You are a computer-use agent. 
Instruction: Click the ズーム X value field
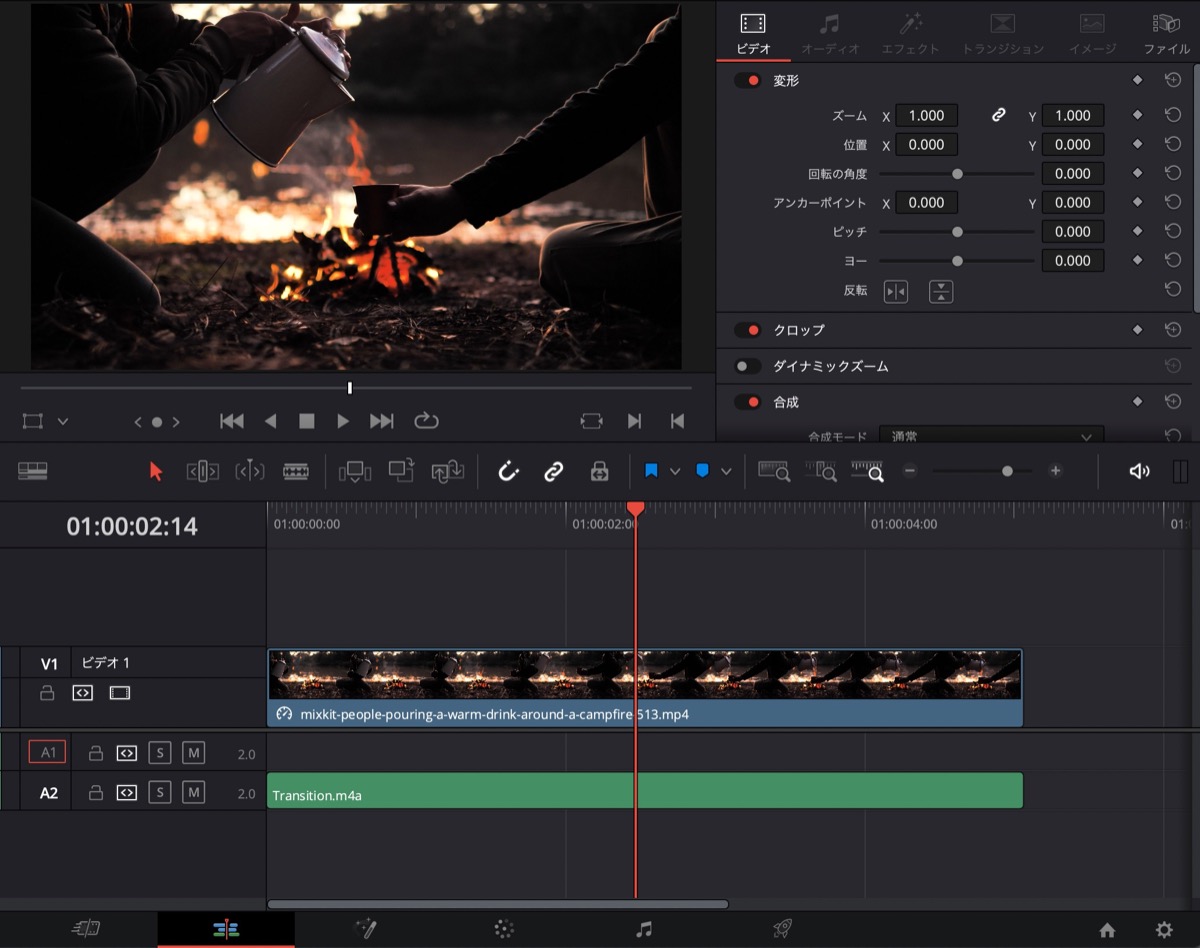927,116
